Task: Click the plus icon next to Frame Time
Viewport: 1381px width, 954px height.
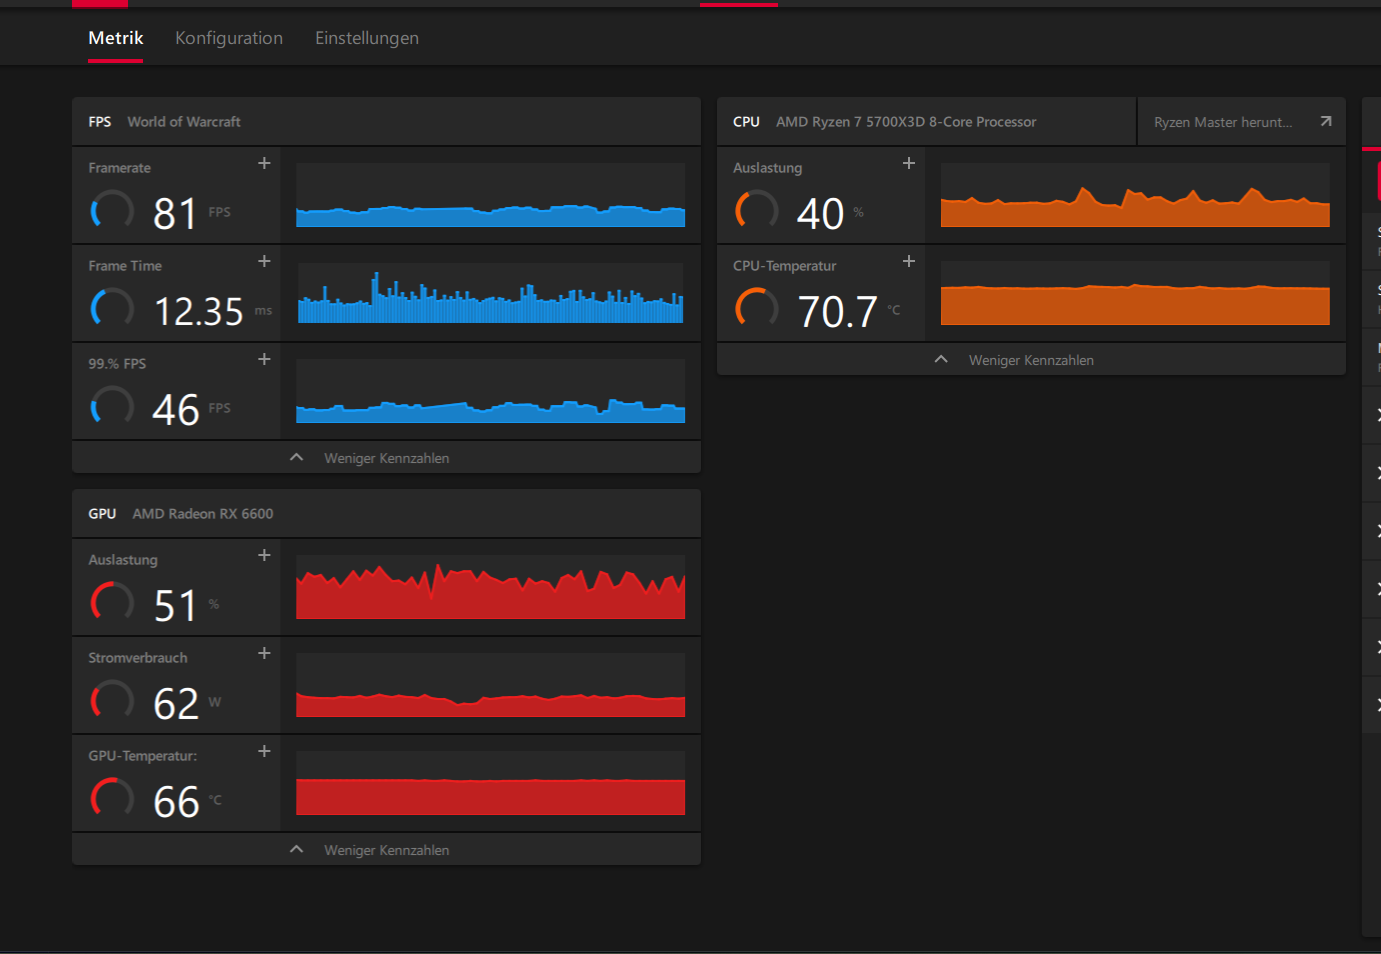Action: point(264,261)
